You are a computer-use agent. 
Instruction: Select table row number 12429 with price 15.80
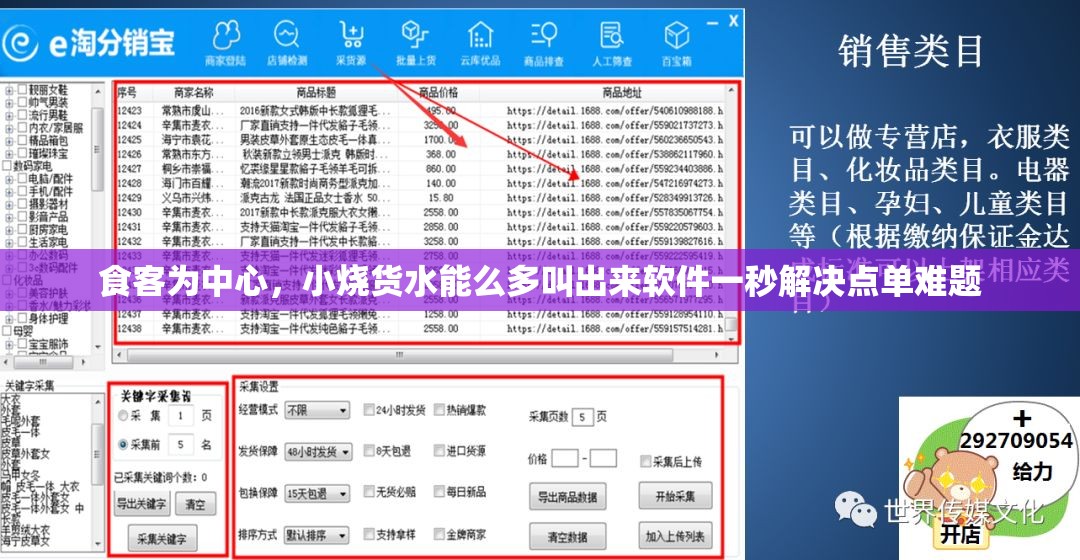pos(420,198)
